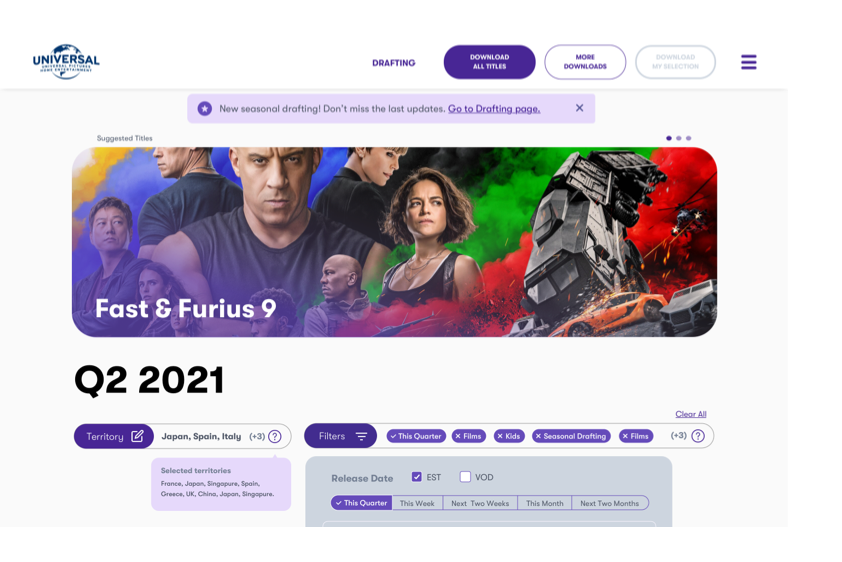Viewport: 842px width, 562px height.
Task: Toggle the This Quarter filter chip
Action: pos(416,436)
